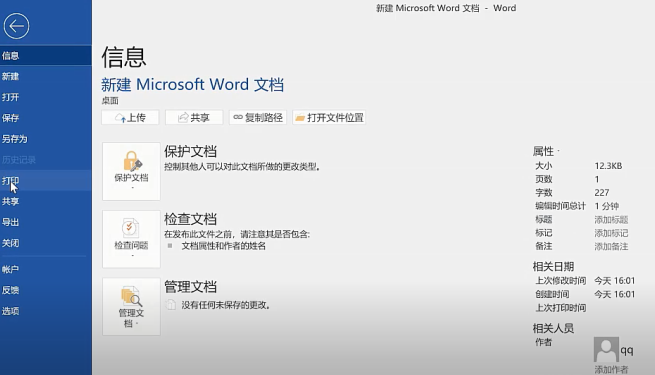Click the 上传 cloud upload button

[x=130, y=118]
